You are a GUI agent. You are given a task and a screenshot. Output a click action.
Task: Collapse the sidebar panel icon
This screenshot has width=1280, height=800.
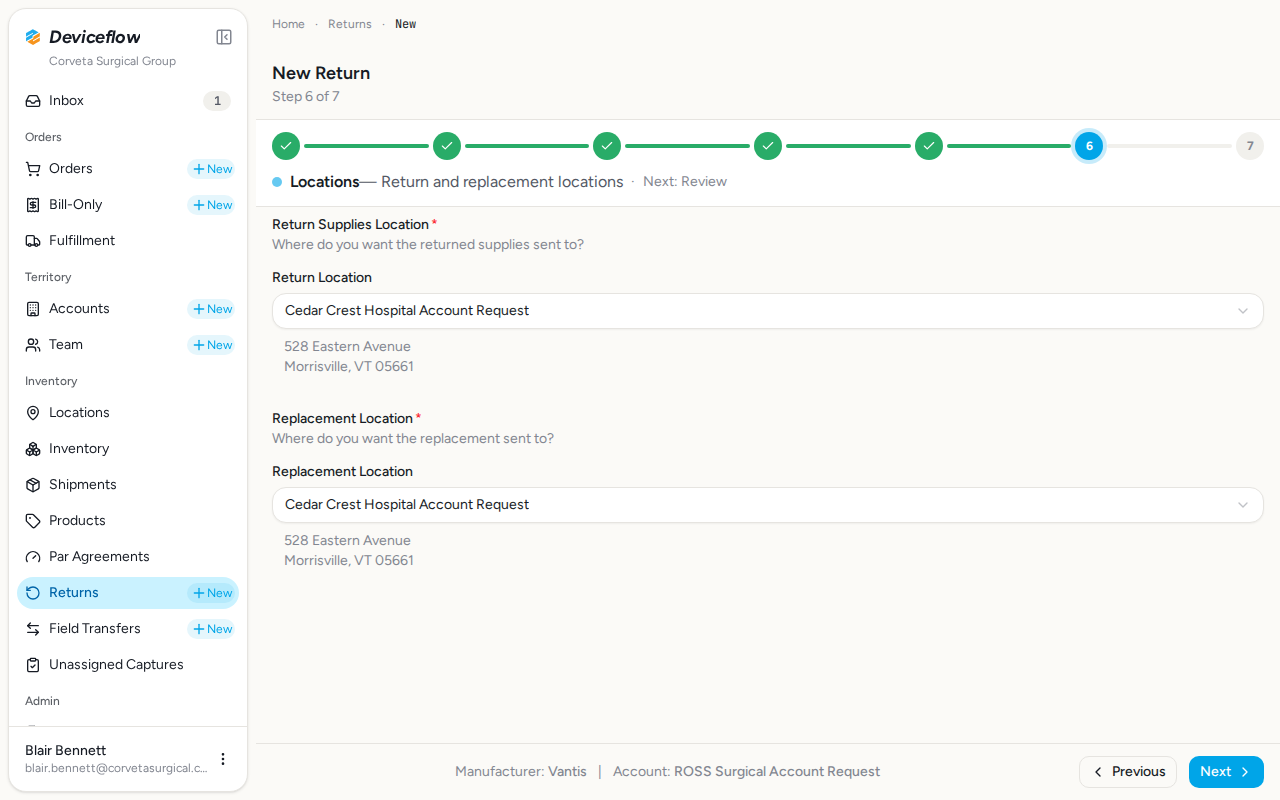[x=224, y=37]
